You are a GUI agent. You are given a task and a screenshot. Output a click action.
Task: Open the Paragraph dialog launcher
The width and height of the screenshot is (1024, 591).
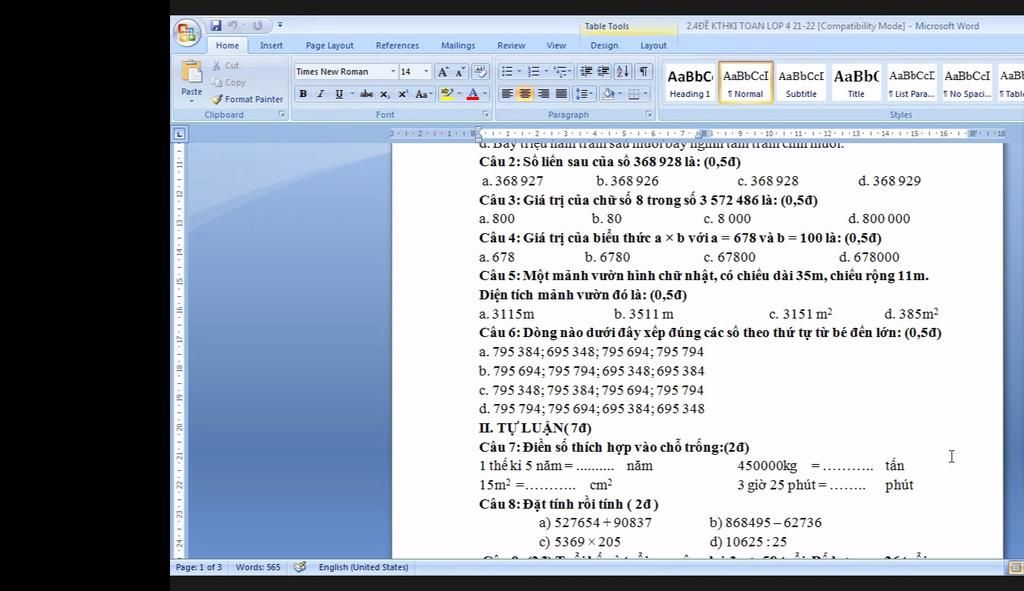pyautogui.click(x=648, y=114)
